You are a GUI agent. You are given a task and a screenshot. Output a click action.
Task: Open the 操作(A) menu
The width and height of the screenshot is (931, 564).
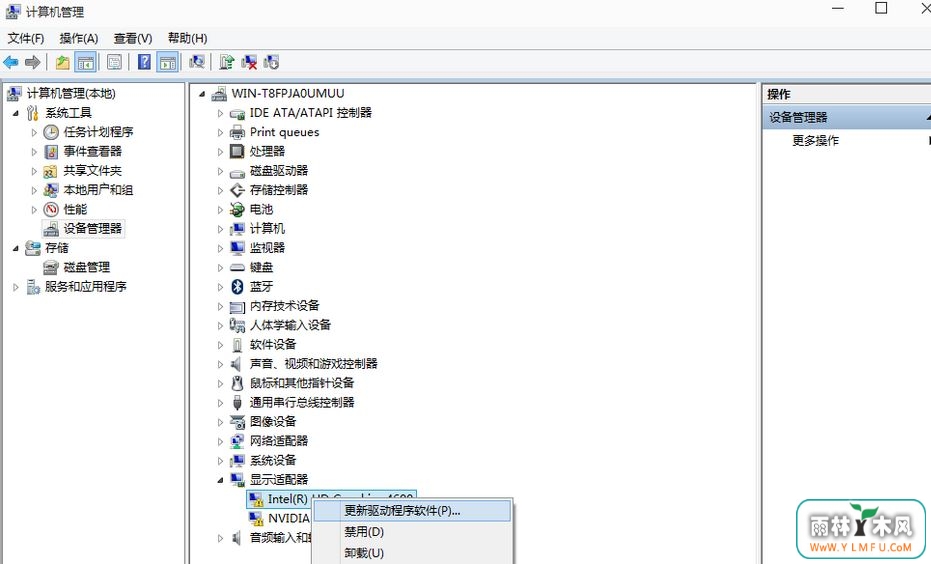78,39
